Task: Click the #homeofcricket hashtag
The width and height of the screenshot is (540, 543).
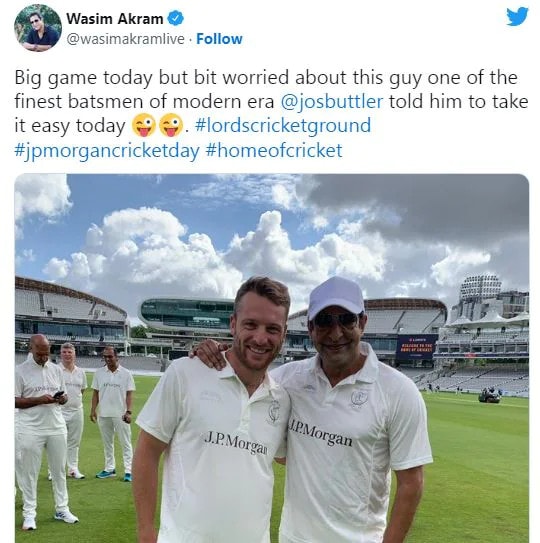Action: [274, 150]
